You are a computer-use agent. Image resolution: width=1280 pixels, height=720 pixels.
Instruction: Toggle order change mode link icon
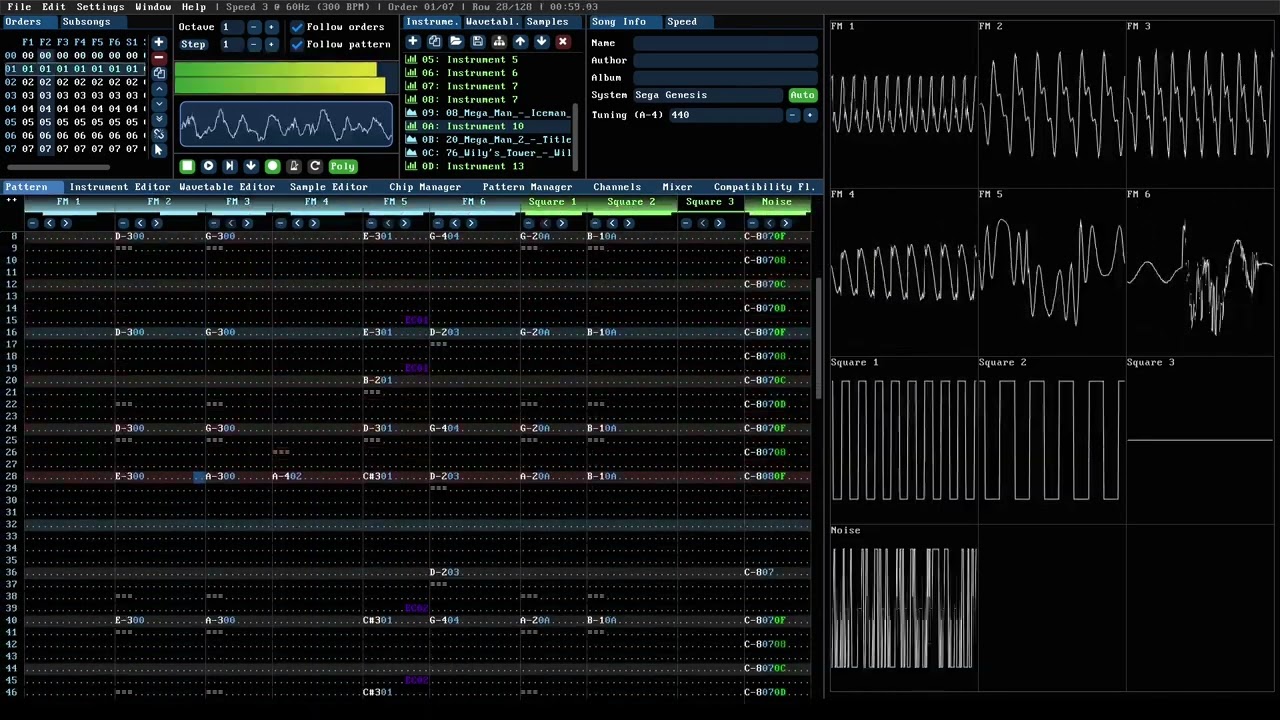pos(158,134)
